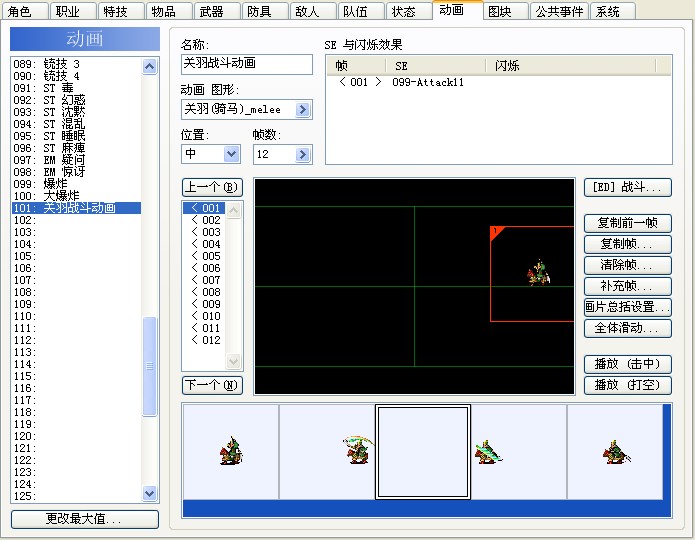Click 更改最大值... button
This screenshot has width=695, height=540.
pyautogui.click(x=85, y=519)
